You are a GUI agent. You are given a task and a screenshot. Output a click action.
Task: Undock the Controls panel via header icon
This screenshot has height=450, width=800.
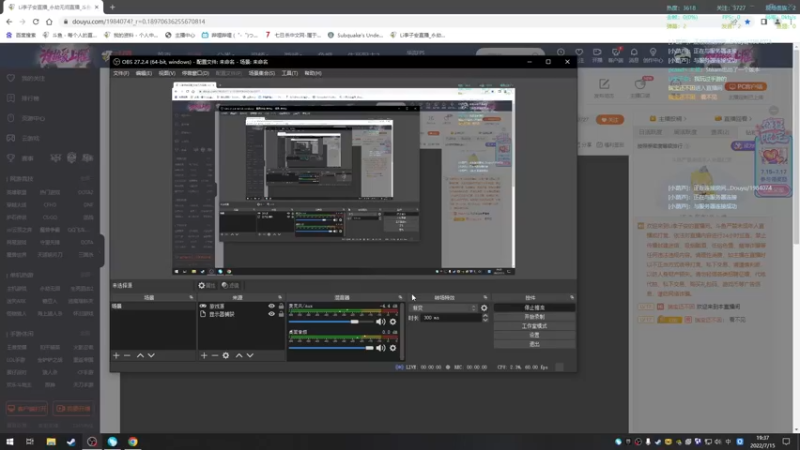[x=571, y=297]
